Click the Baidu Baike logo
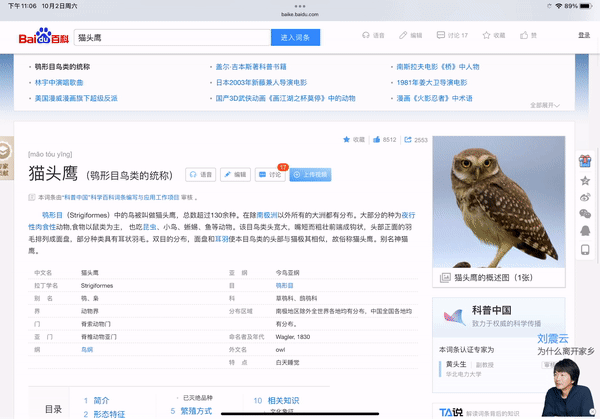Image resolution: width=600 pixels, height=419 pixels. pyautogui.click(x=44, y=36)
